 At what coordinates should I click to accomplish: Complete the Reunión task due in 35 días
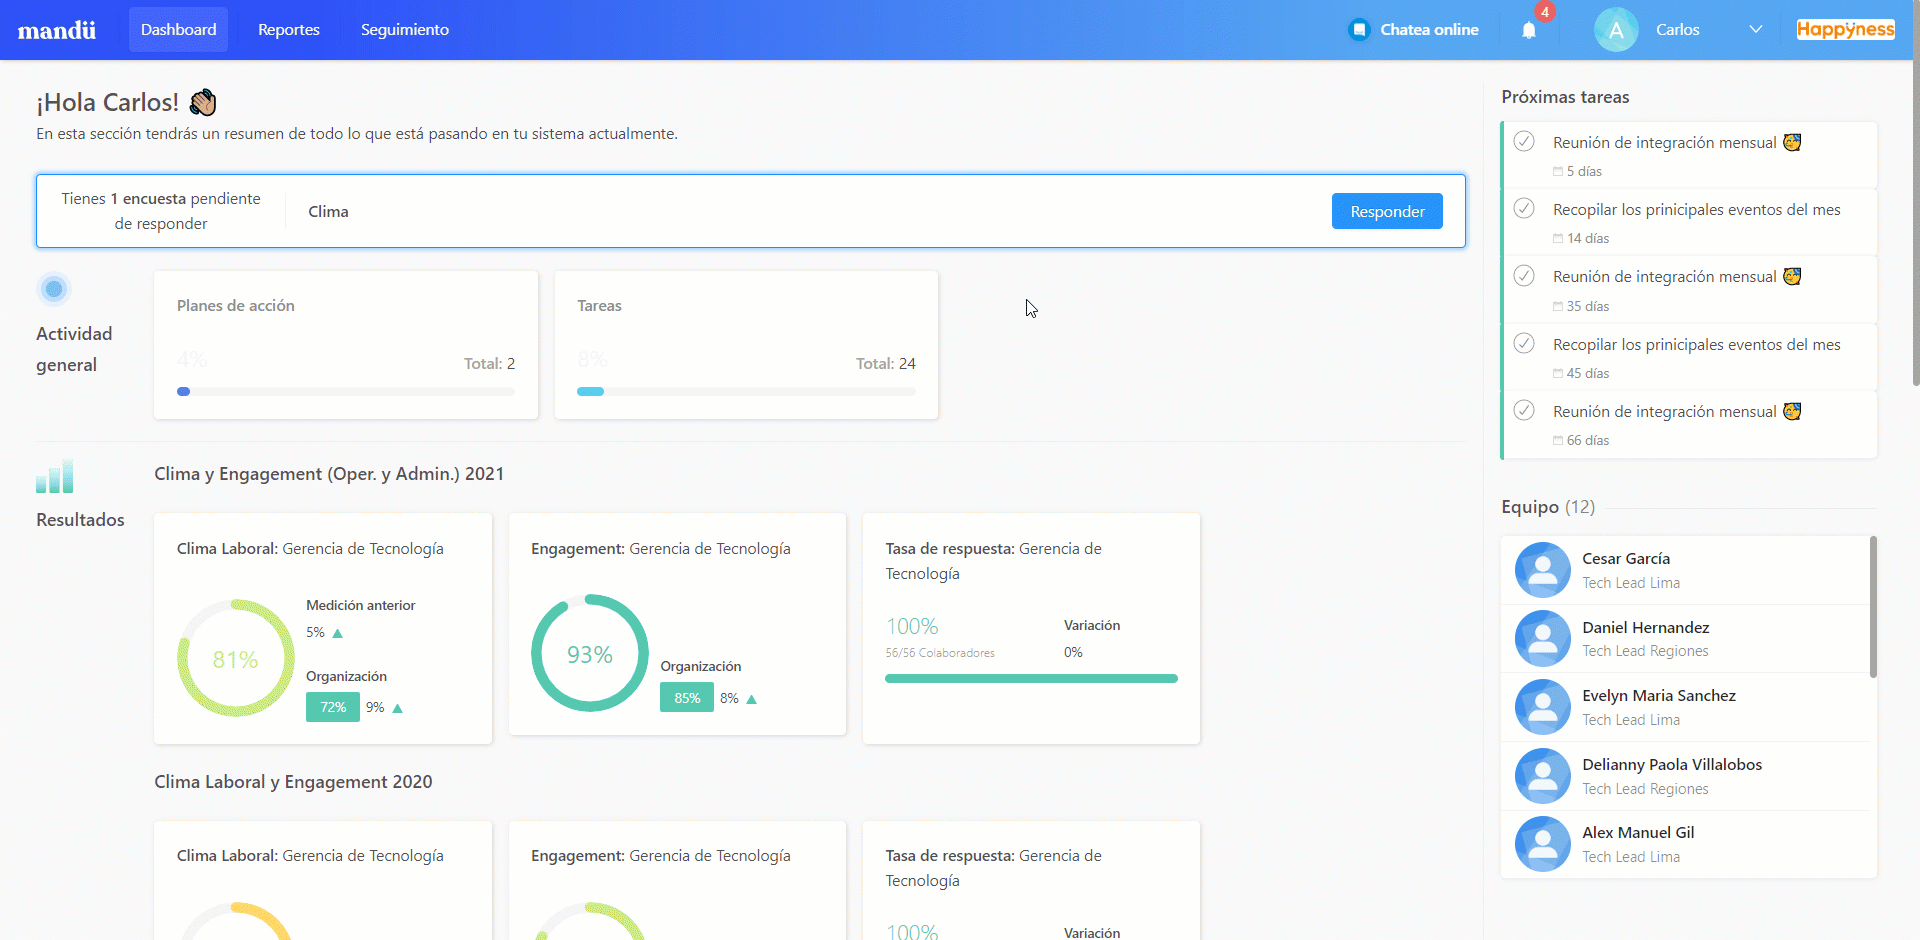(1524, 275)
